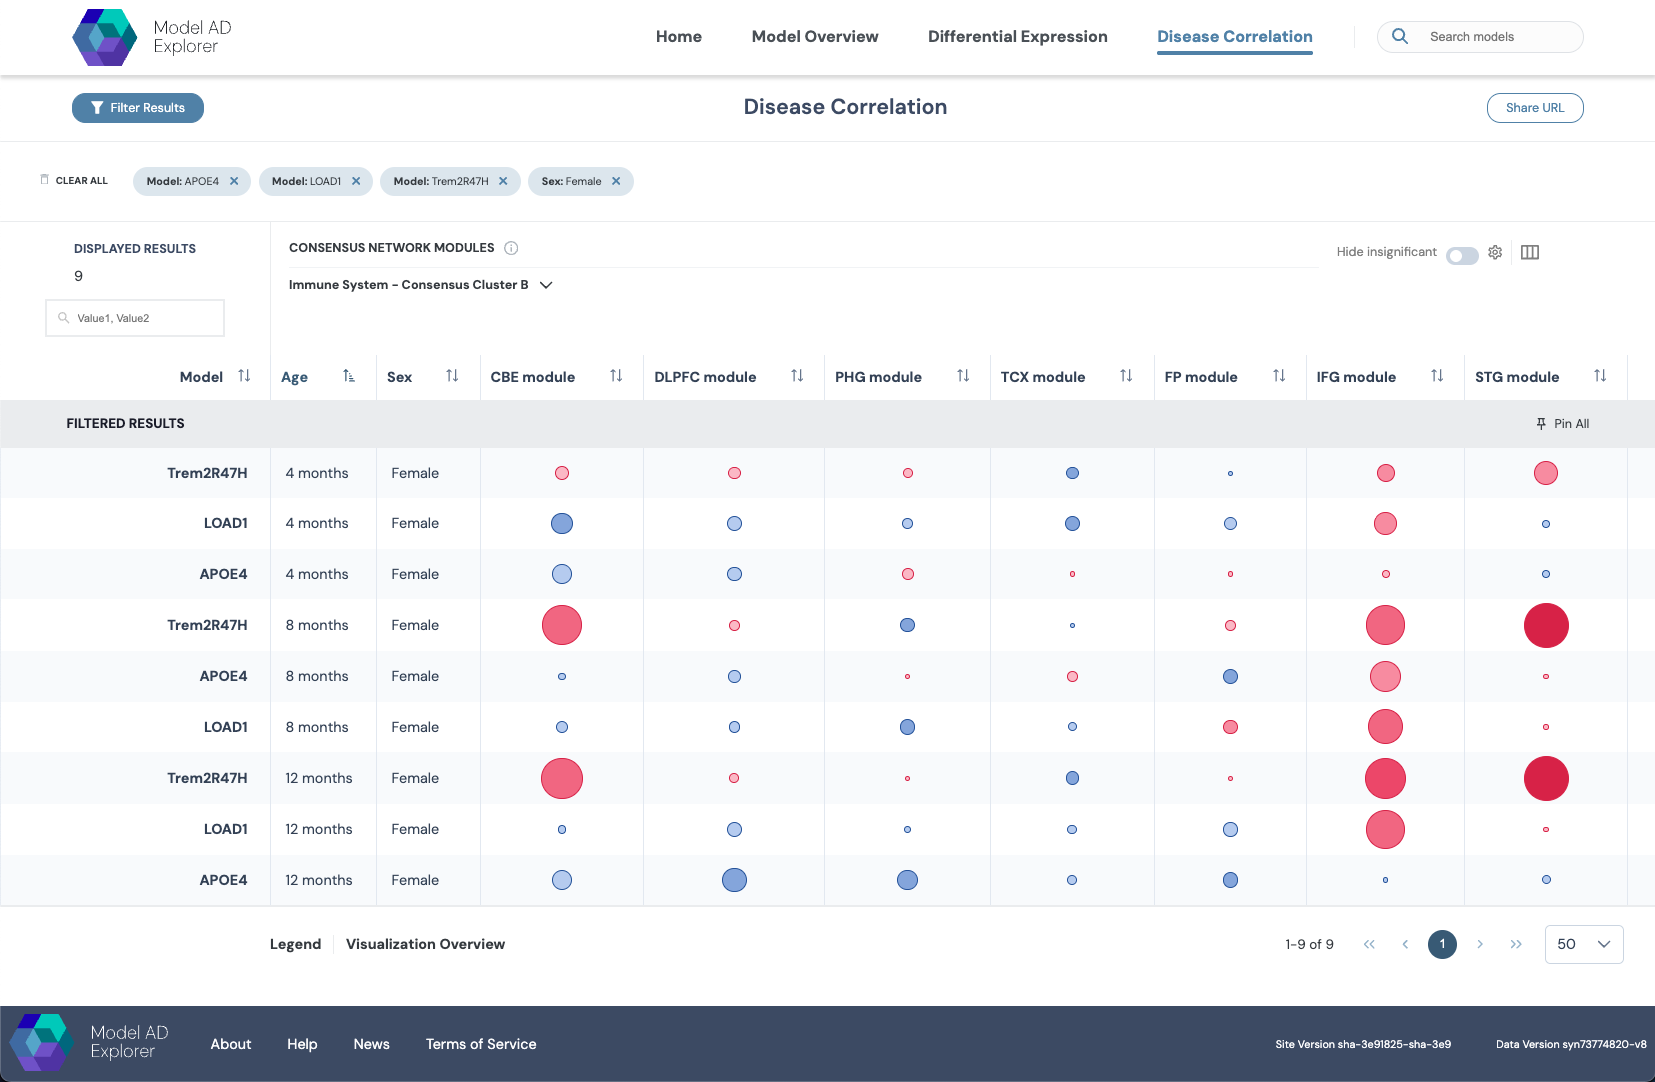Click the "1-9 of 9" pagination text

[1309, 944]
